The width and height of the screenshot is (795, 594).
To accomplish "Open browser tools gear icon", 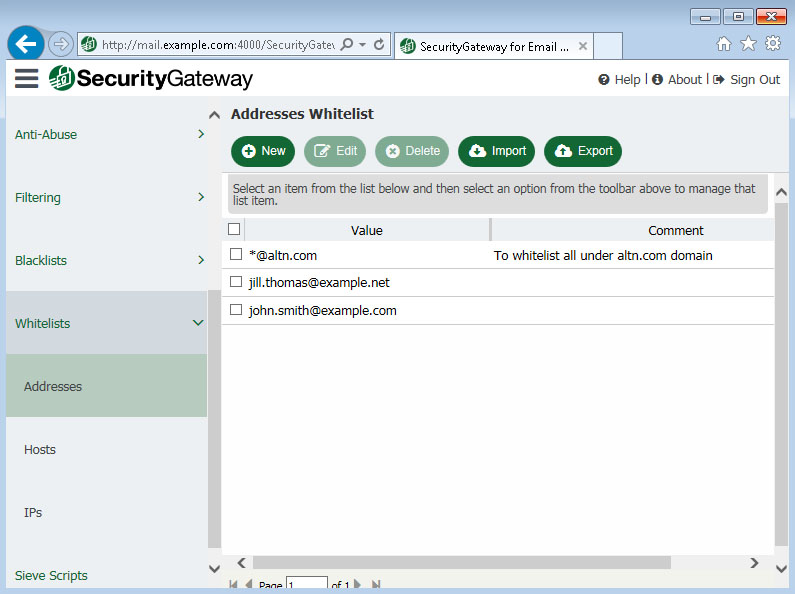I will (773, 44).
